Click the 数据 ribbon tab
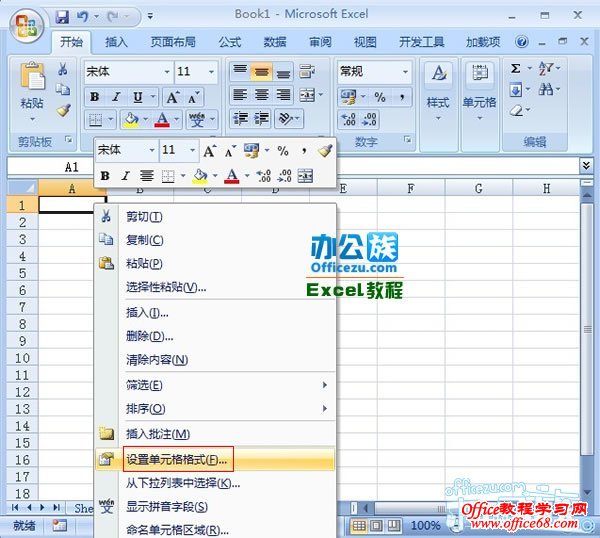The height and width of the screenshot is (538, 600). point(275,42)
